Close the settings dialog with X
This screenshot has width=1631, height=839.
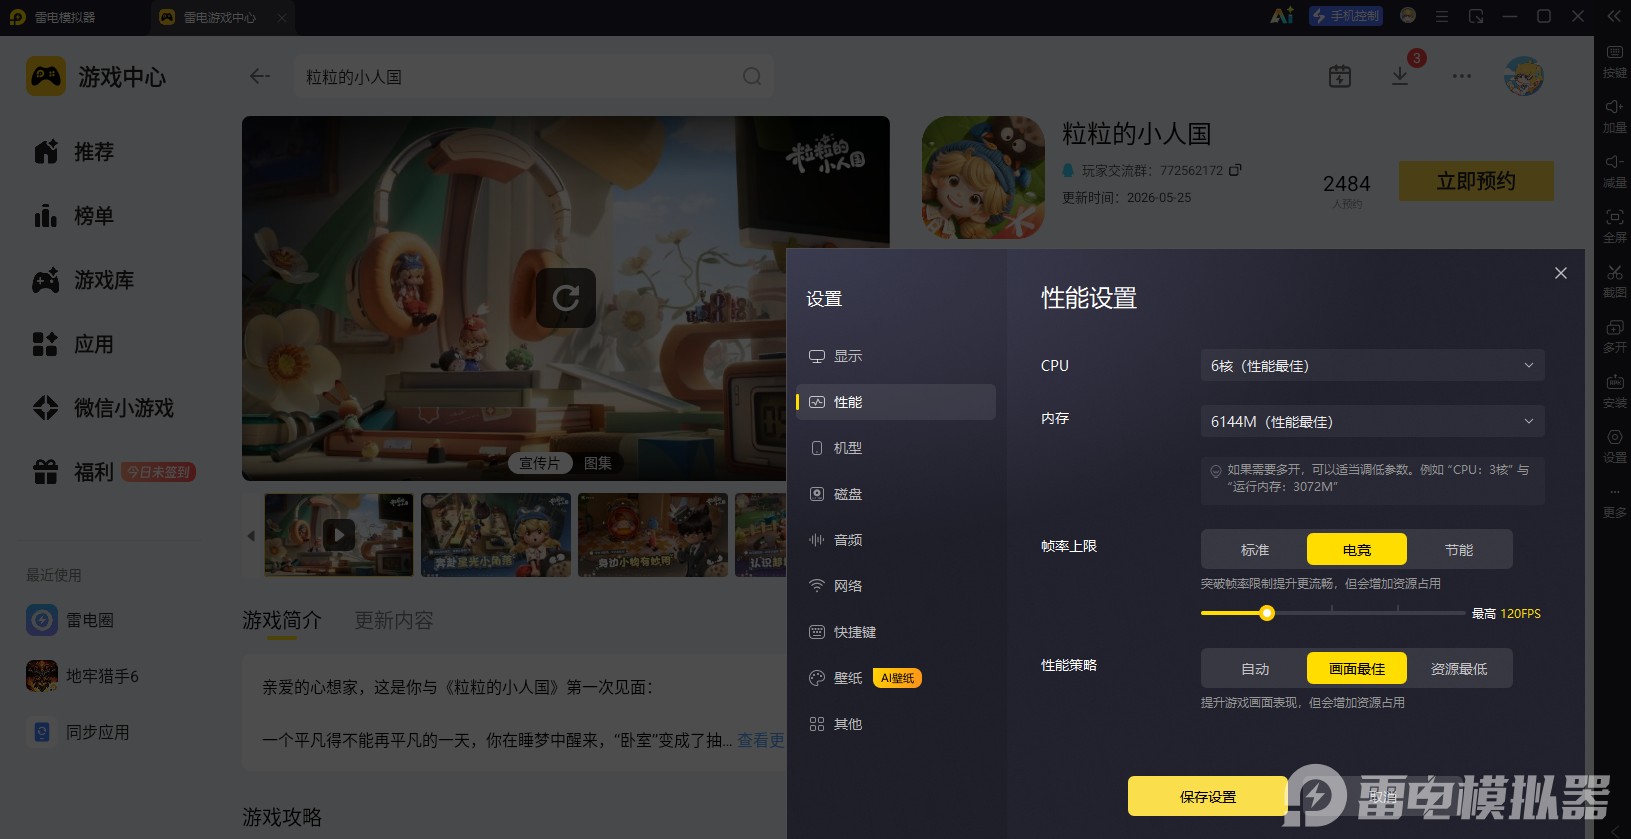tap(1561, 273)
